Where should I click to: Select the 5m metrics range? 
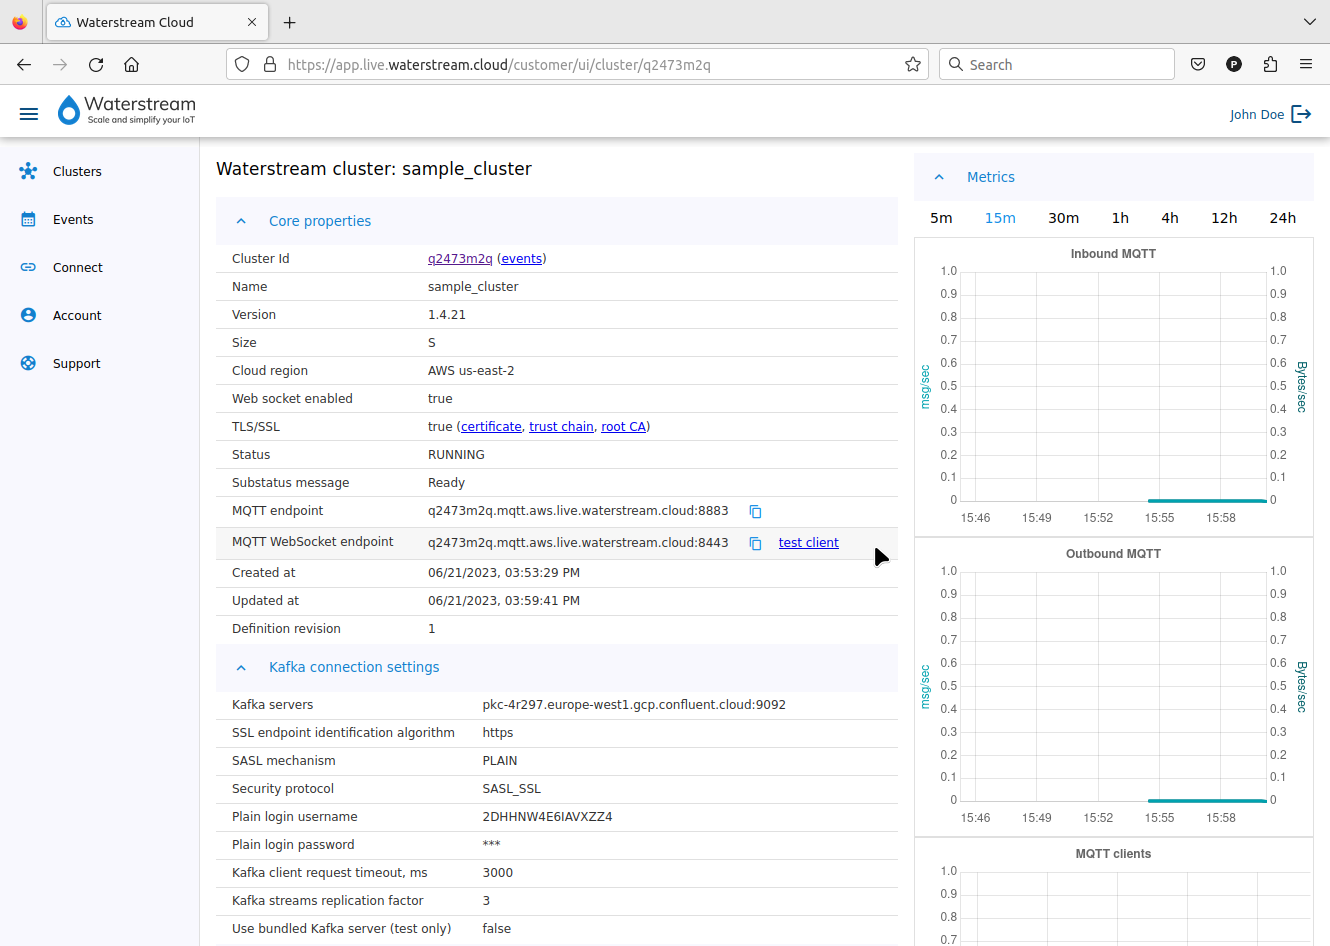point(941,218)
